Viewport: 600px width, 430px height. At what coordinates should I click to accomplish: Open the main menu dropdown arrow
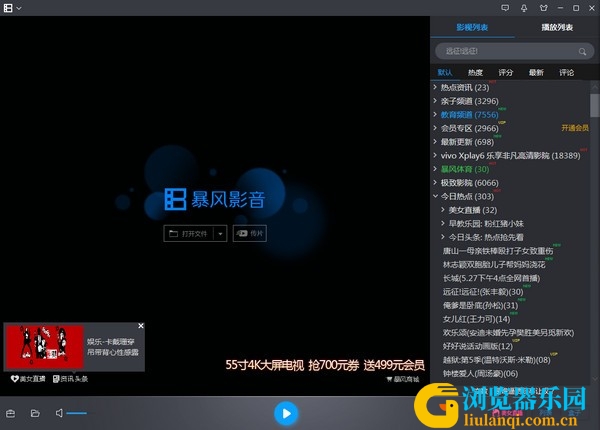point(19,8)
